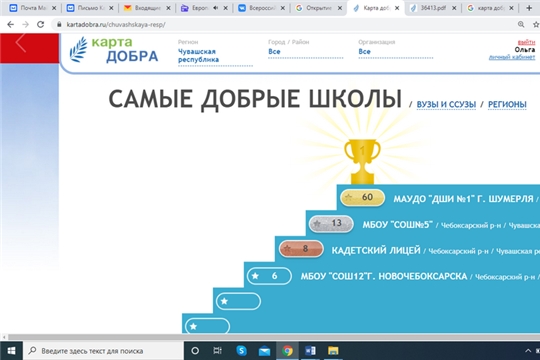Open Skype from the taskbar
Image resolution: width=540 pixels, height=360 pixels.
(x=241, y=351)
